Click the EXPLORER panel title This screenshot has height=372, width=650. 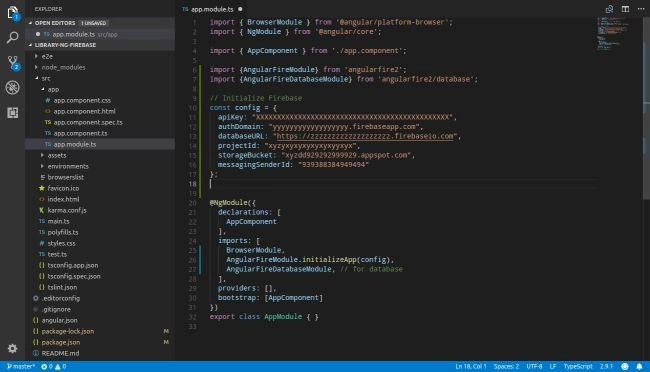coord(48,9)
